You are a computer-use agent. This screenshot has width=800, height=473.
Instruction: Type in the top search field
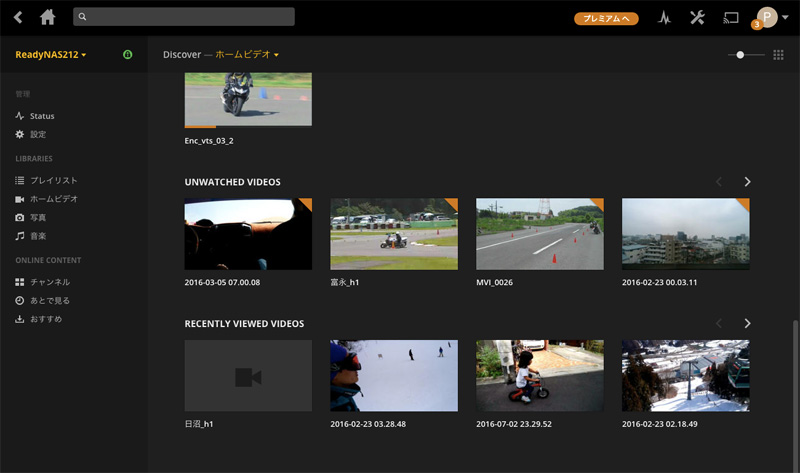[x=188, y=17]
